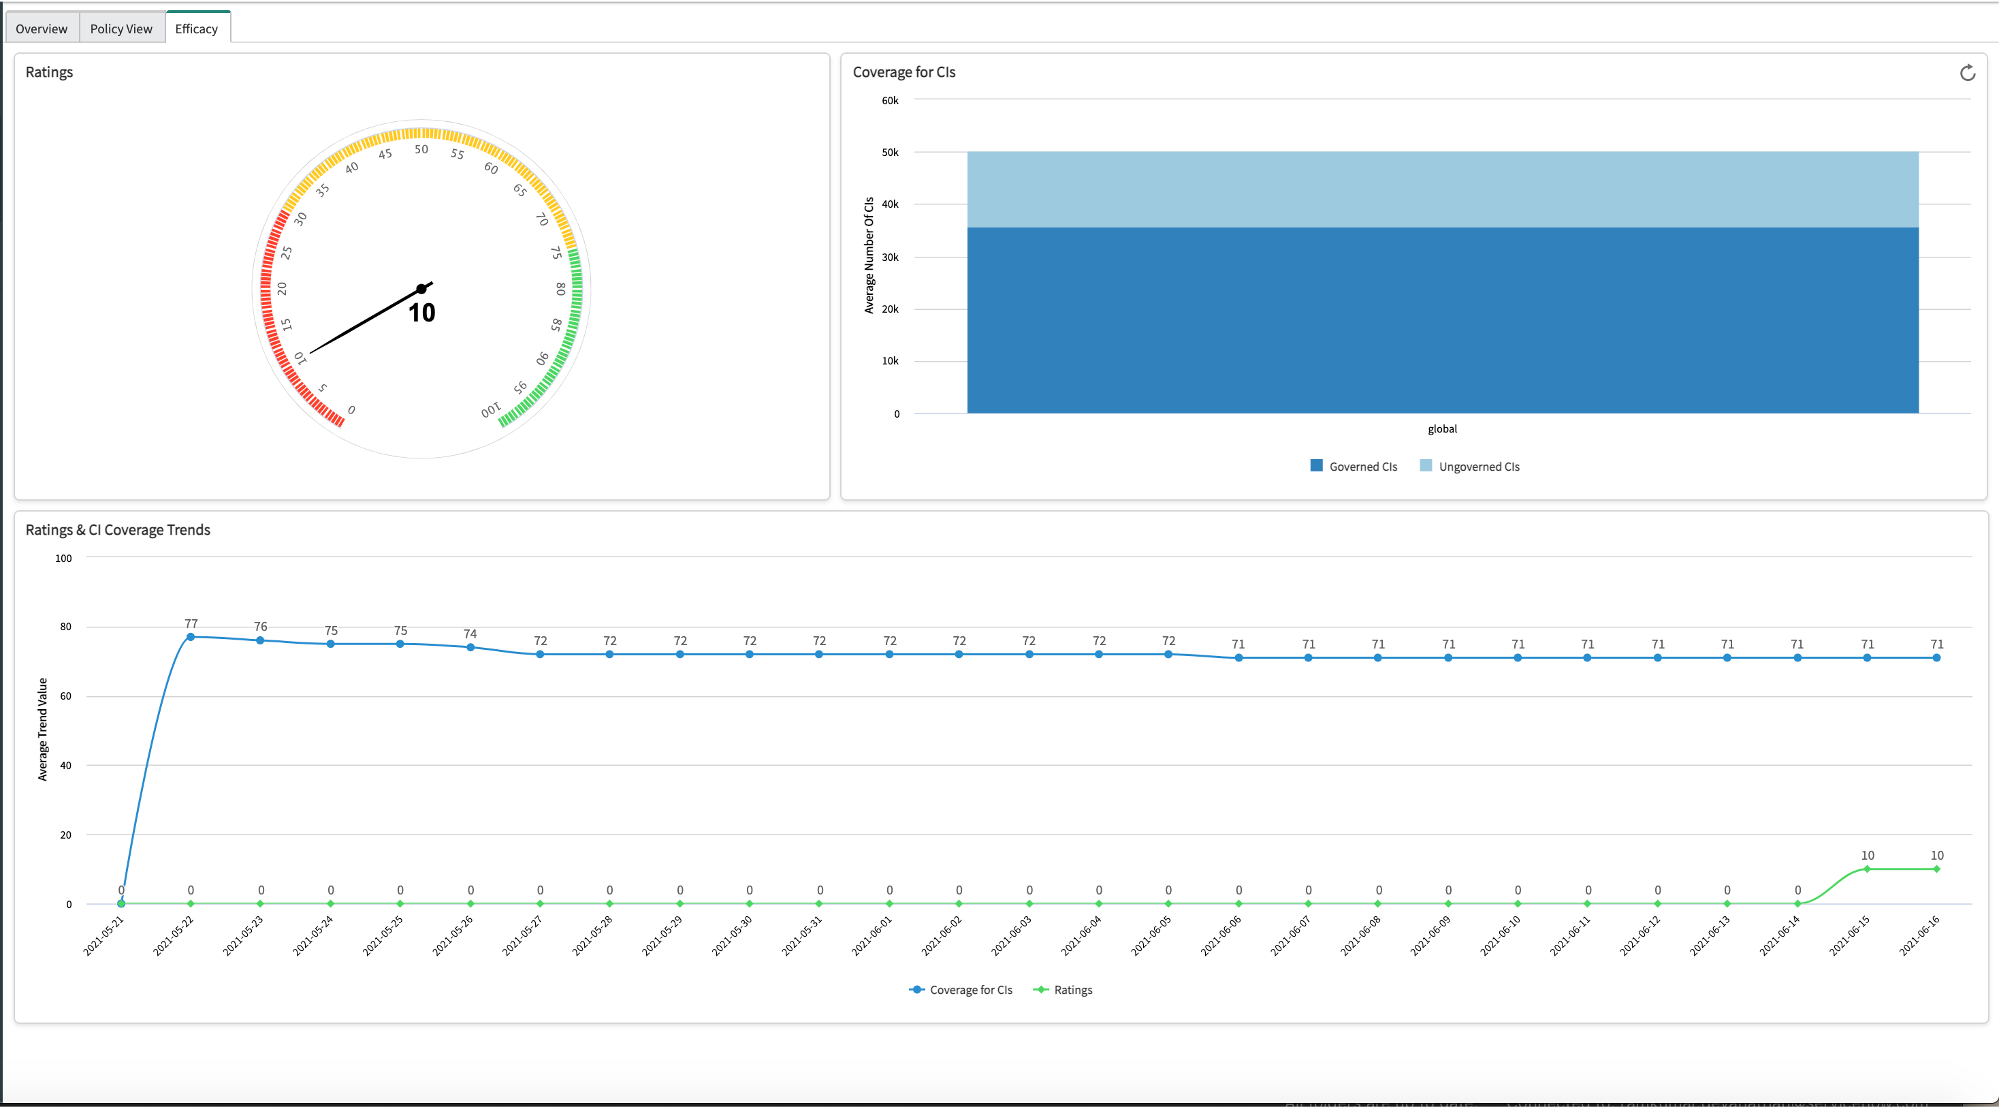
Task: Click the refresh icon on Coverage for CIs panel
Action: tap(1966, 73)
